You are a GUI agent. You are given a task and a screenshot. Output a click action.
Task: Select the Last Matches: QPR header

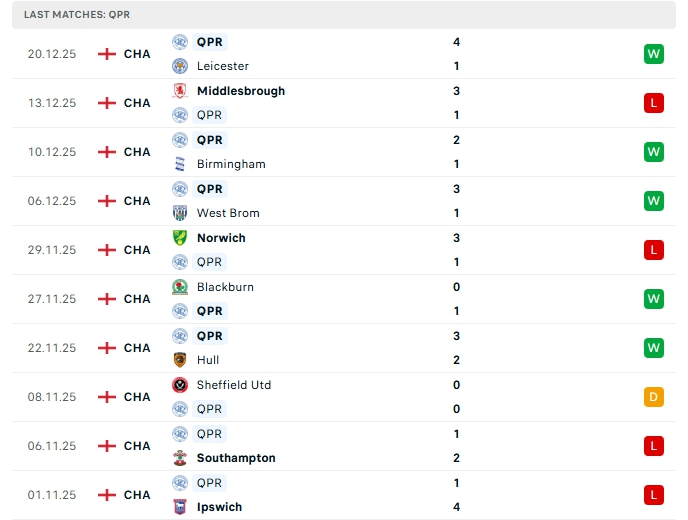(77, 15)
